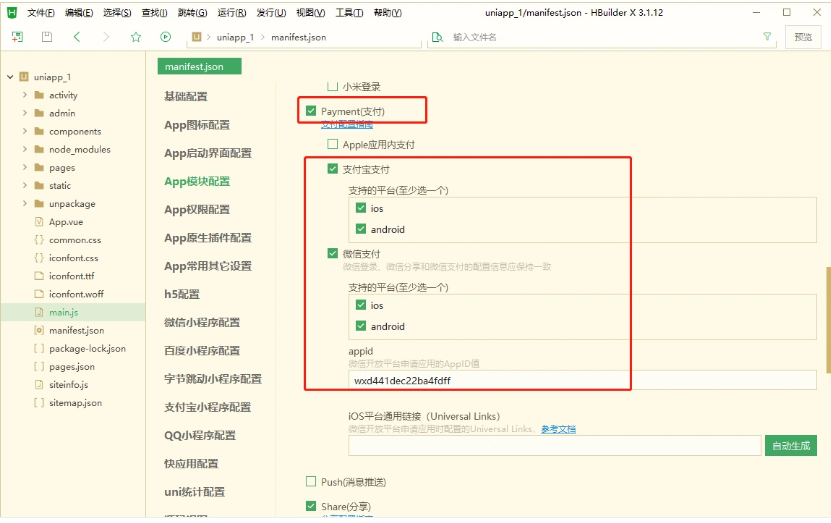Click the common.css file icon

pyautogui.click(x=39, y=240)
